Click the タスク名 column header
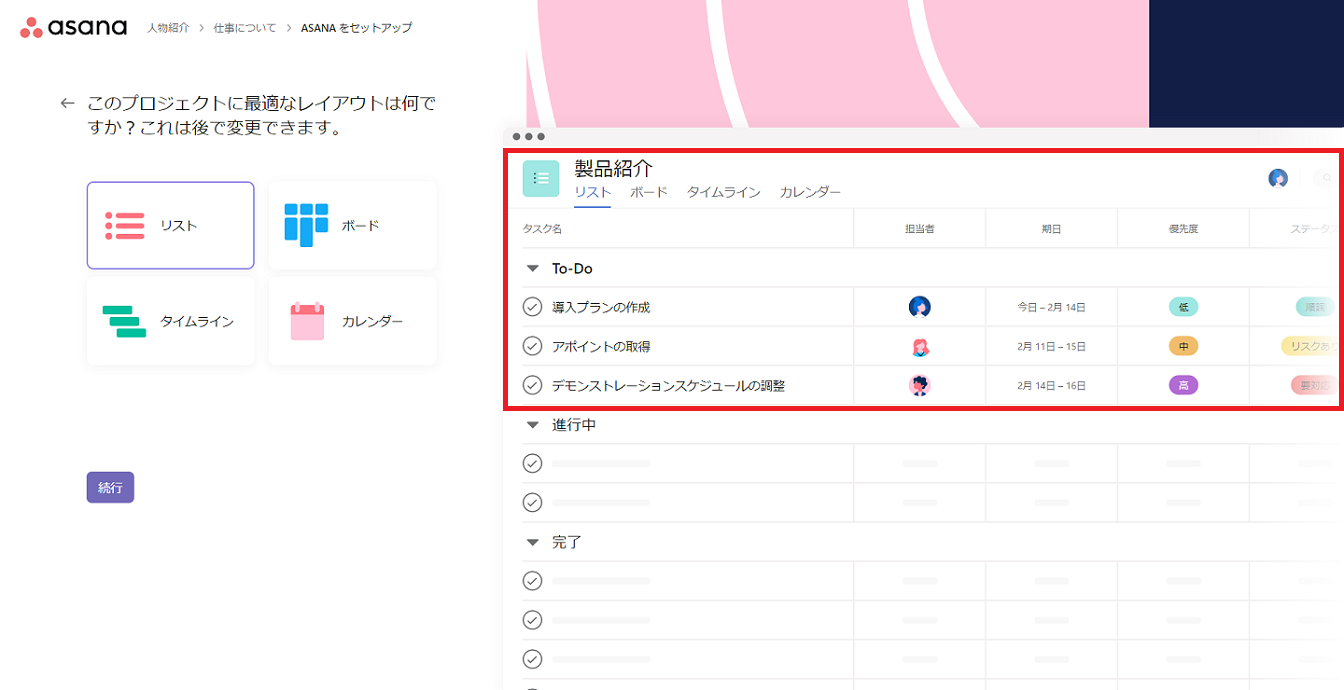Image resolution: width=1344 pixels, height=690 pixels. point(542,229)
